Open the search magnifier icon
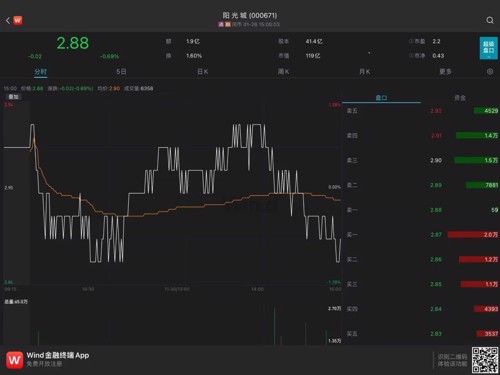 click(x=490, y=20)
